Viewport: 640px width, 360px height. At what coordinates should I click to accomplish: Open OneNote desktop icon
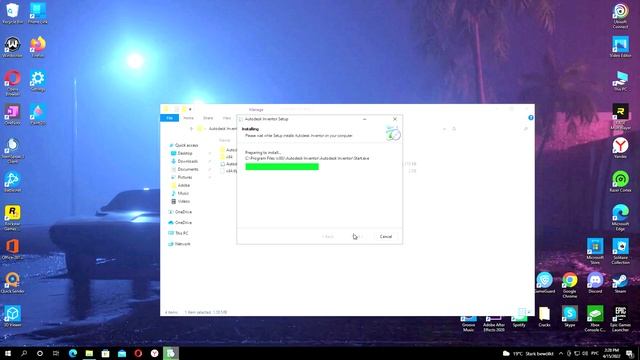tap(12, 114)
